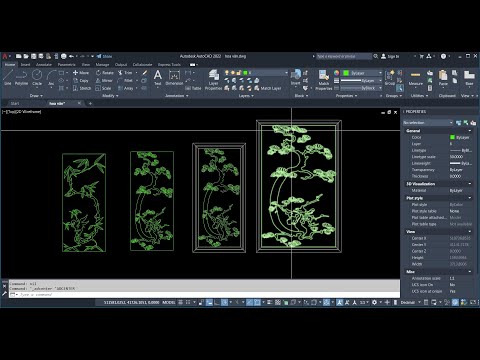Click the Measure tool
This screenshot has height=360, width=480.
coord(415,78)
